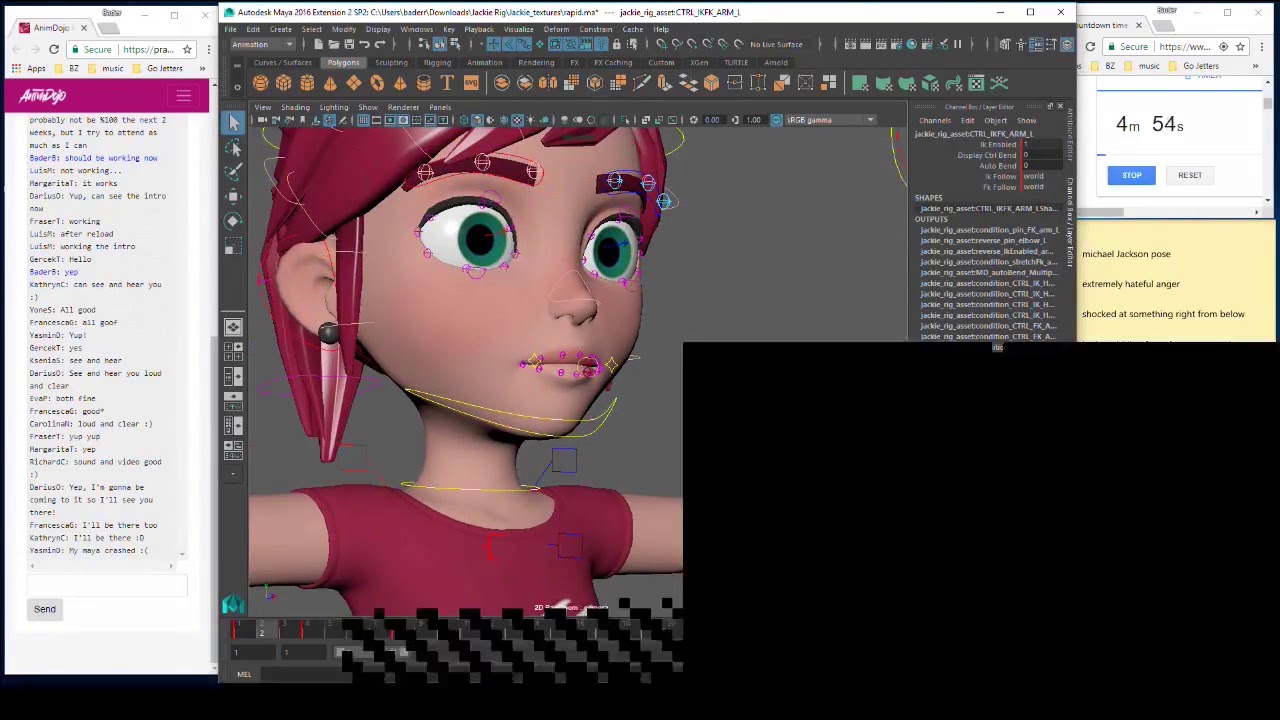Click the Type text 'T' shelf icon
The width and height of the screenshot is (1280, 720).
pyautogui.click(x=447, y=83)
